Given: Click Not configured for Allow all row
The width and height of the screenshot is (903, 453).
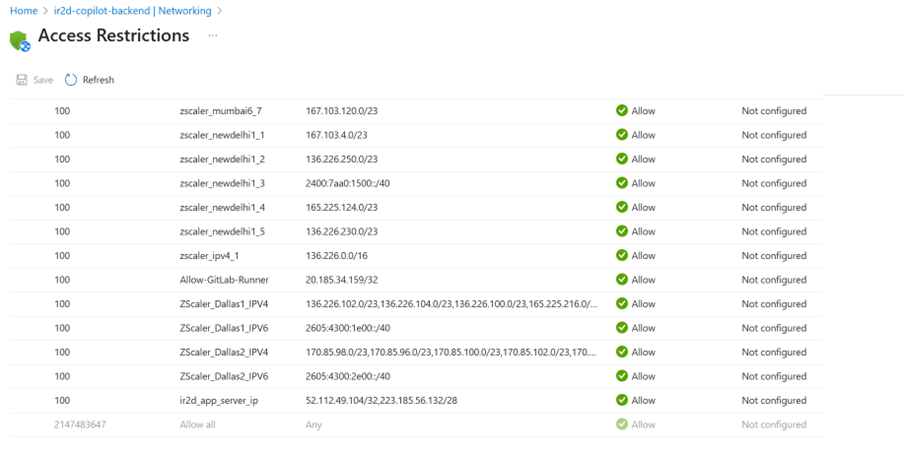Looking at the screenshot, I should point(774,425).
